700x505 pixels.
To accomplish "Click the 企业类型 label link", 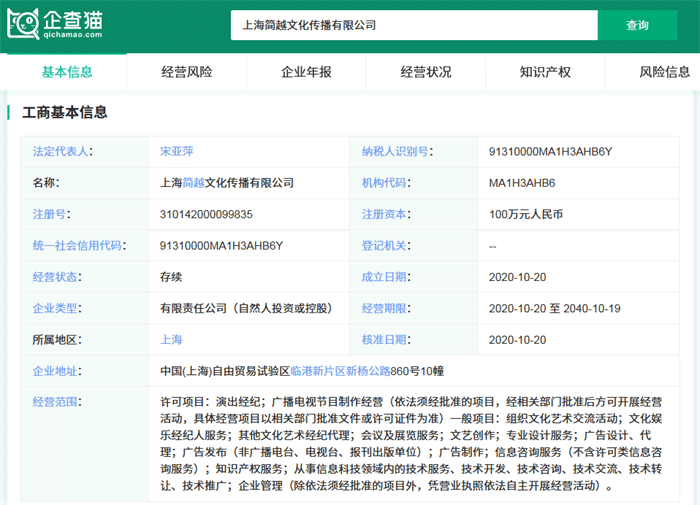I will point(54,308).
